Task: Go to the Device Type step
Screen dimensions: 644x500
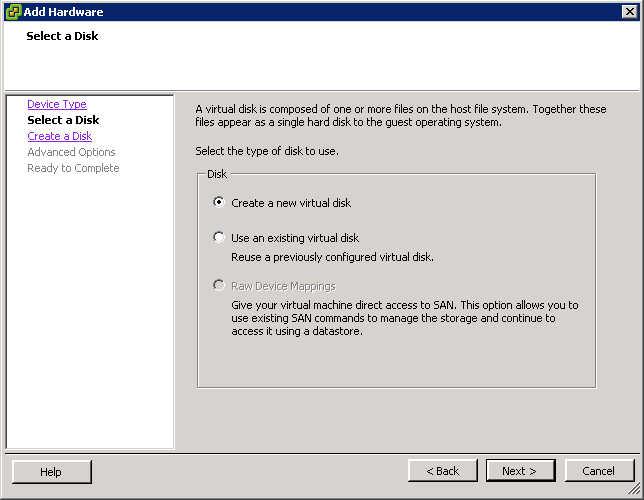Action: [57, 104]
